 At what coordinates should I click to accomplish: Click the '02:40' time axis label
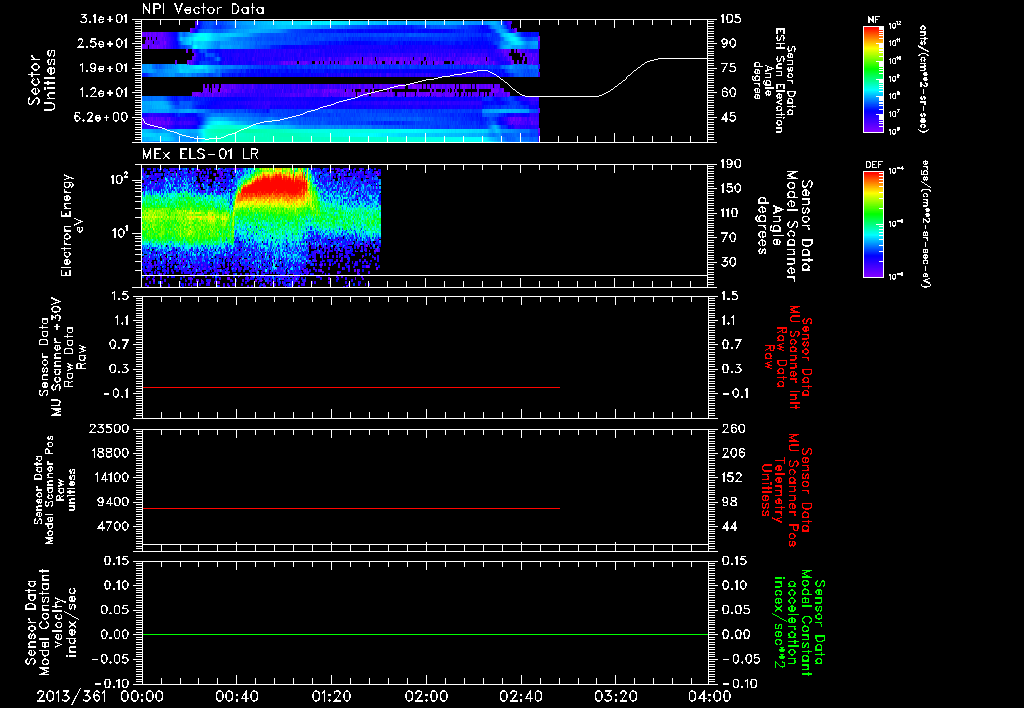click(520, 696)
